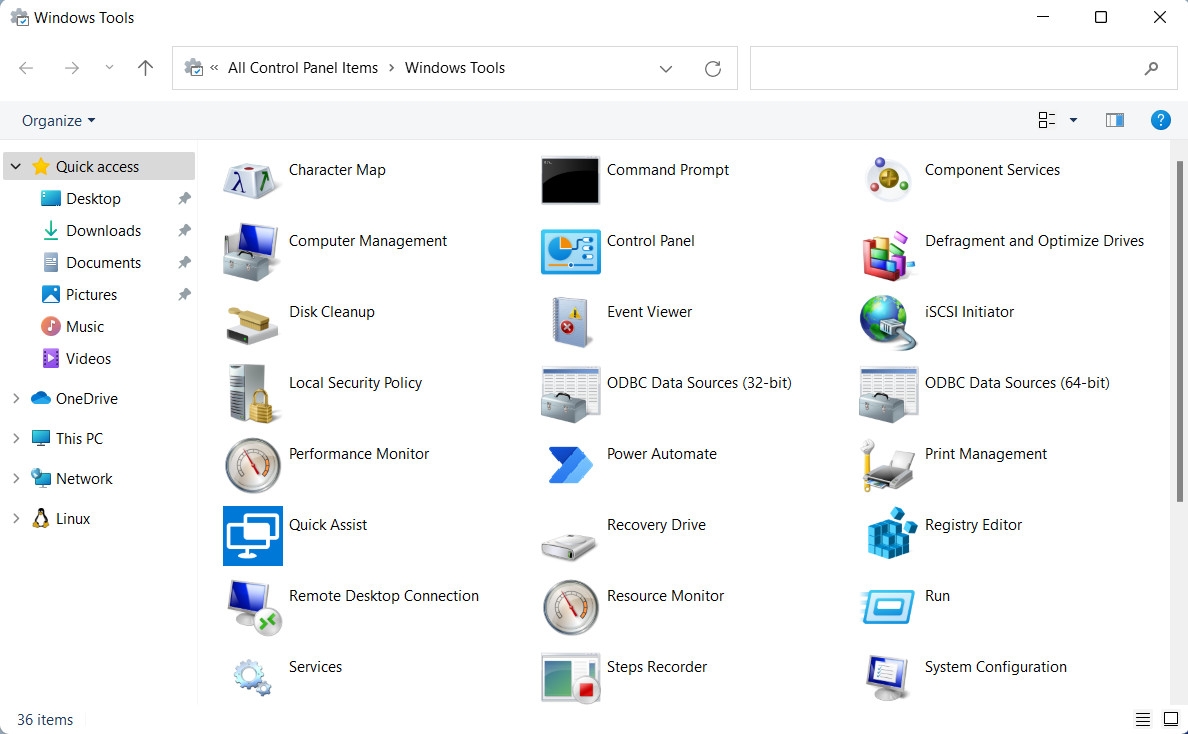The width and height of the screenshot is (1188, 734).
Task: Navigate back with the back arrow
Action: click(26, 68)
